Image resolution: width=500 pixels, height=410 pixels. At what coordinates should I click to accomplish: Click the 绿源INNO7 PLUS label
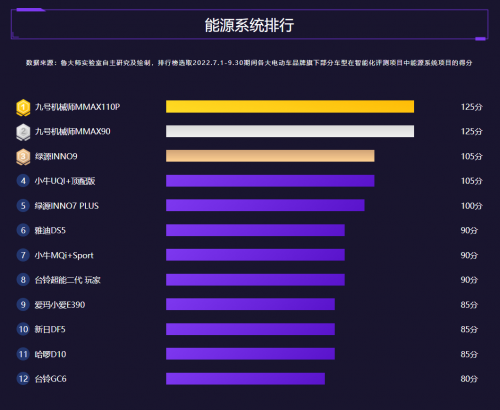(x=67, y=206)
